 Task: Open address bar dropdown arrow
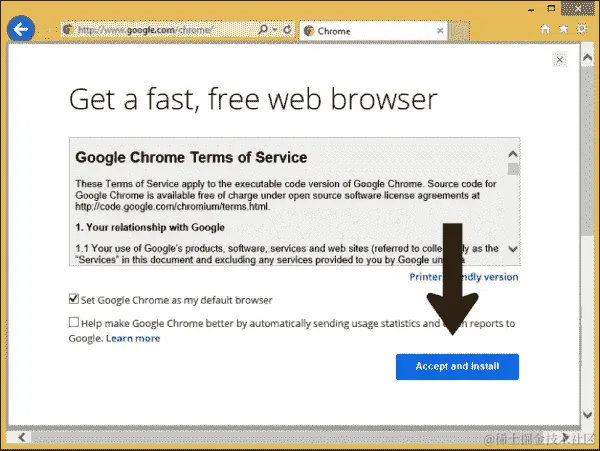[x=275, y=29]
